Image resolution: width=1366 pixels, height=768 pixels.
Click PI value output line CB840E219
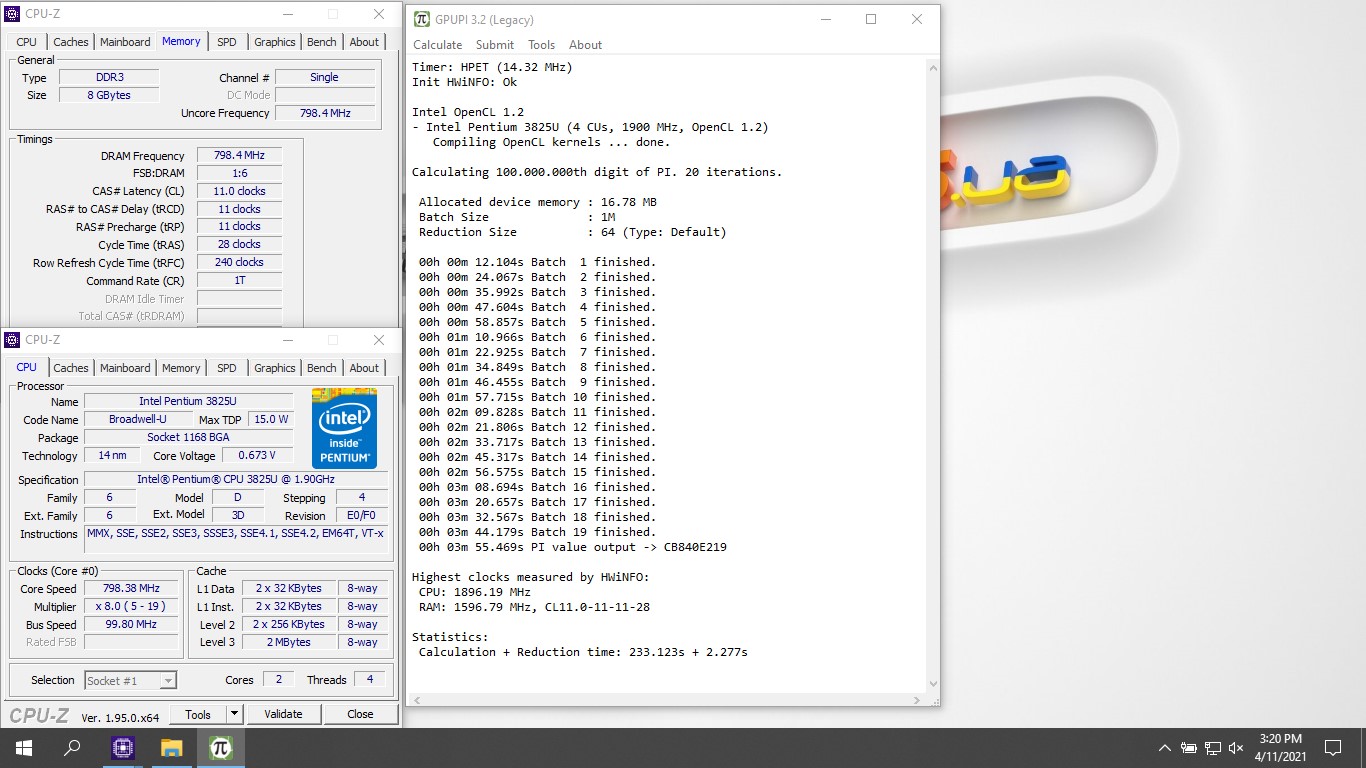coord(573,547)
